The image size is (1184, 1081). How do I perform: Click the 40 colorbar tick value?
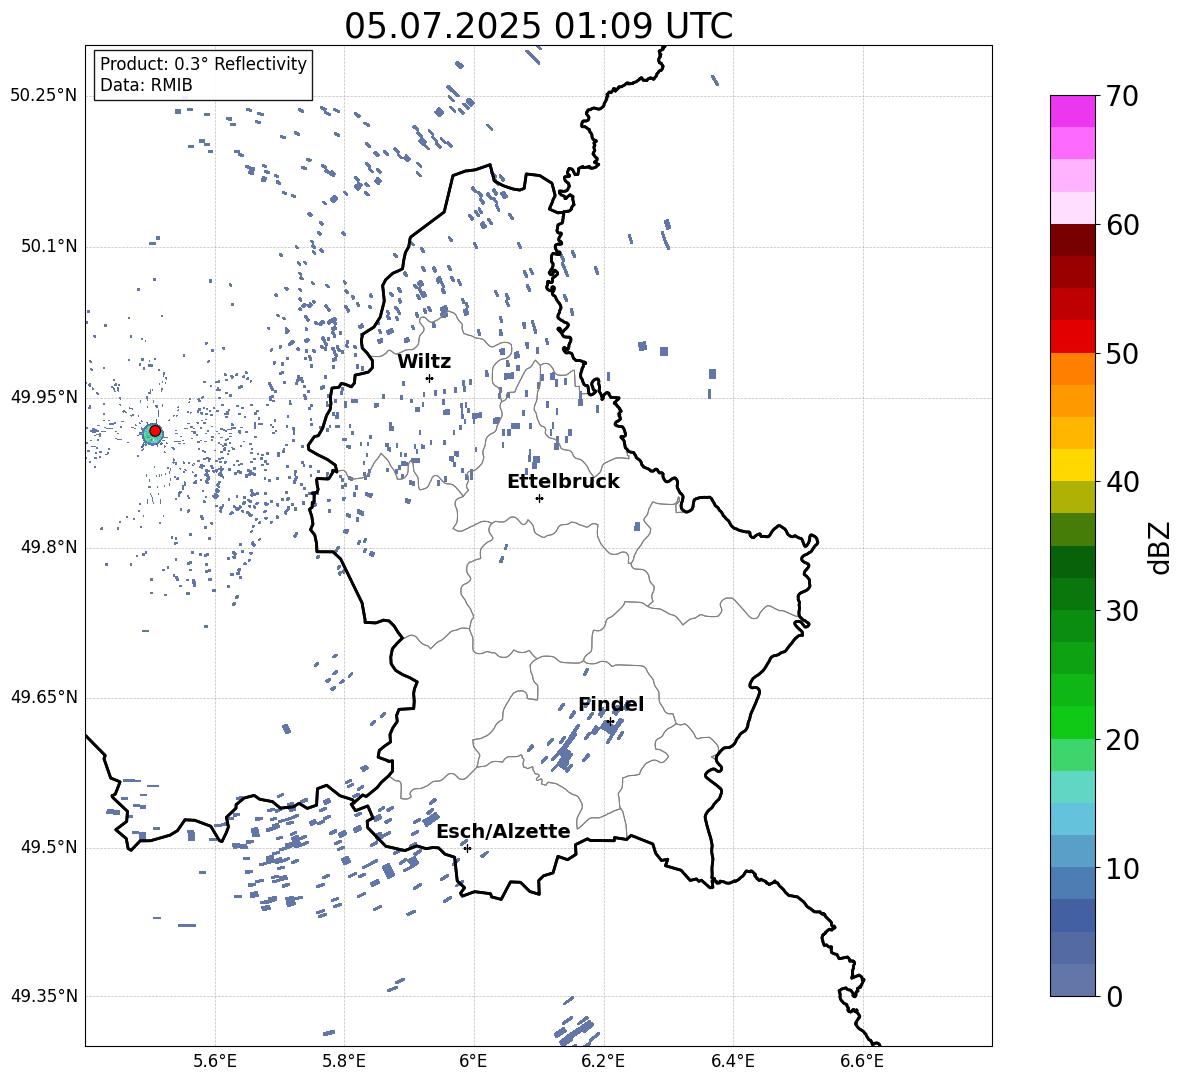tap(1122, 482)
